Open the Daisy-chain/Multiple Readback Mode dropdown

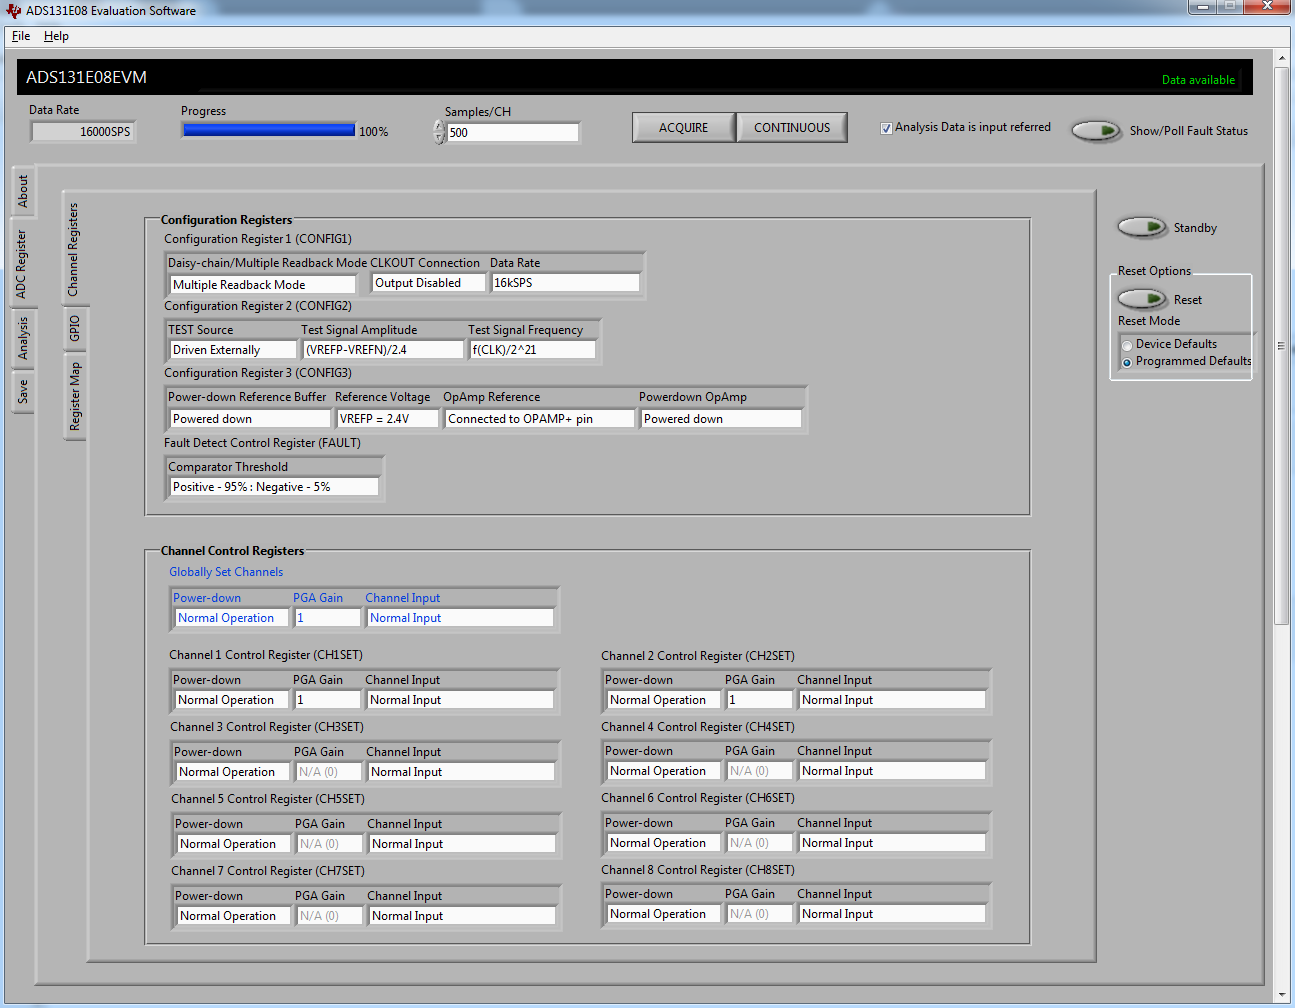coord(263,285)
